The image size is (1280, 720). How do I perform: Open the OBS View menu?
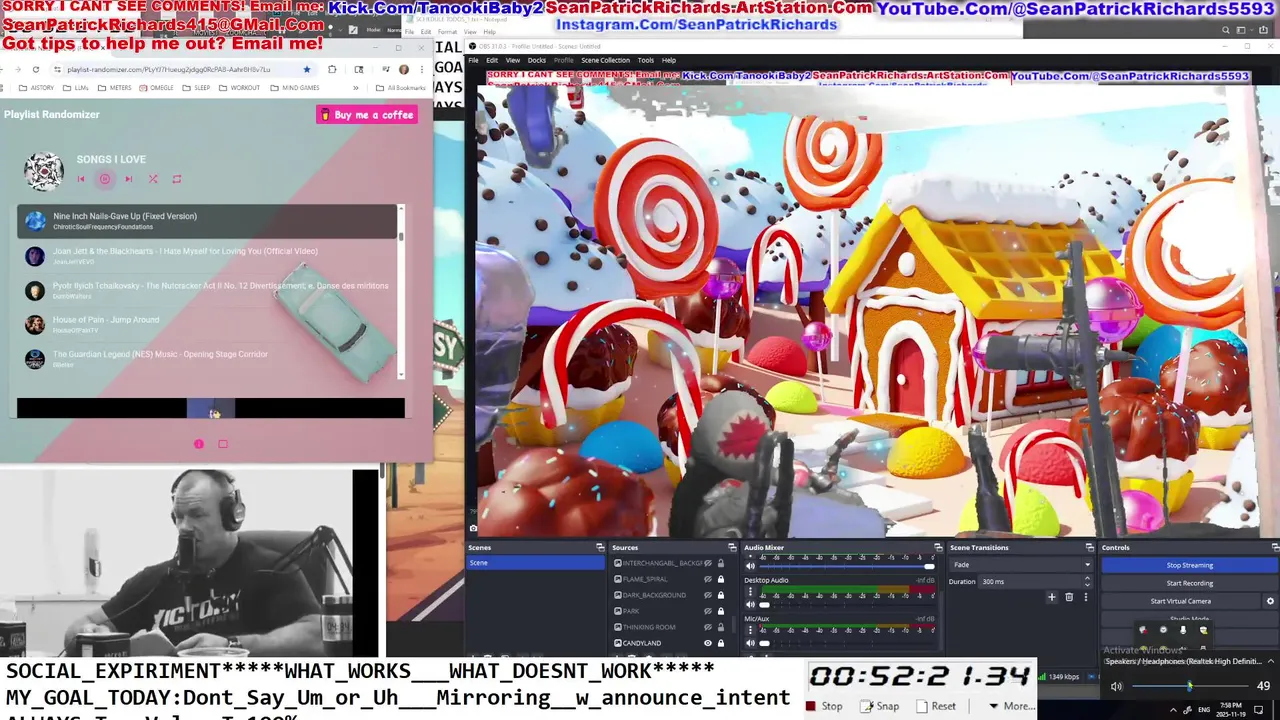coord(512,60)
